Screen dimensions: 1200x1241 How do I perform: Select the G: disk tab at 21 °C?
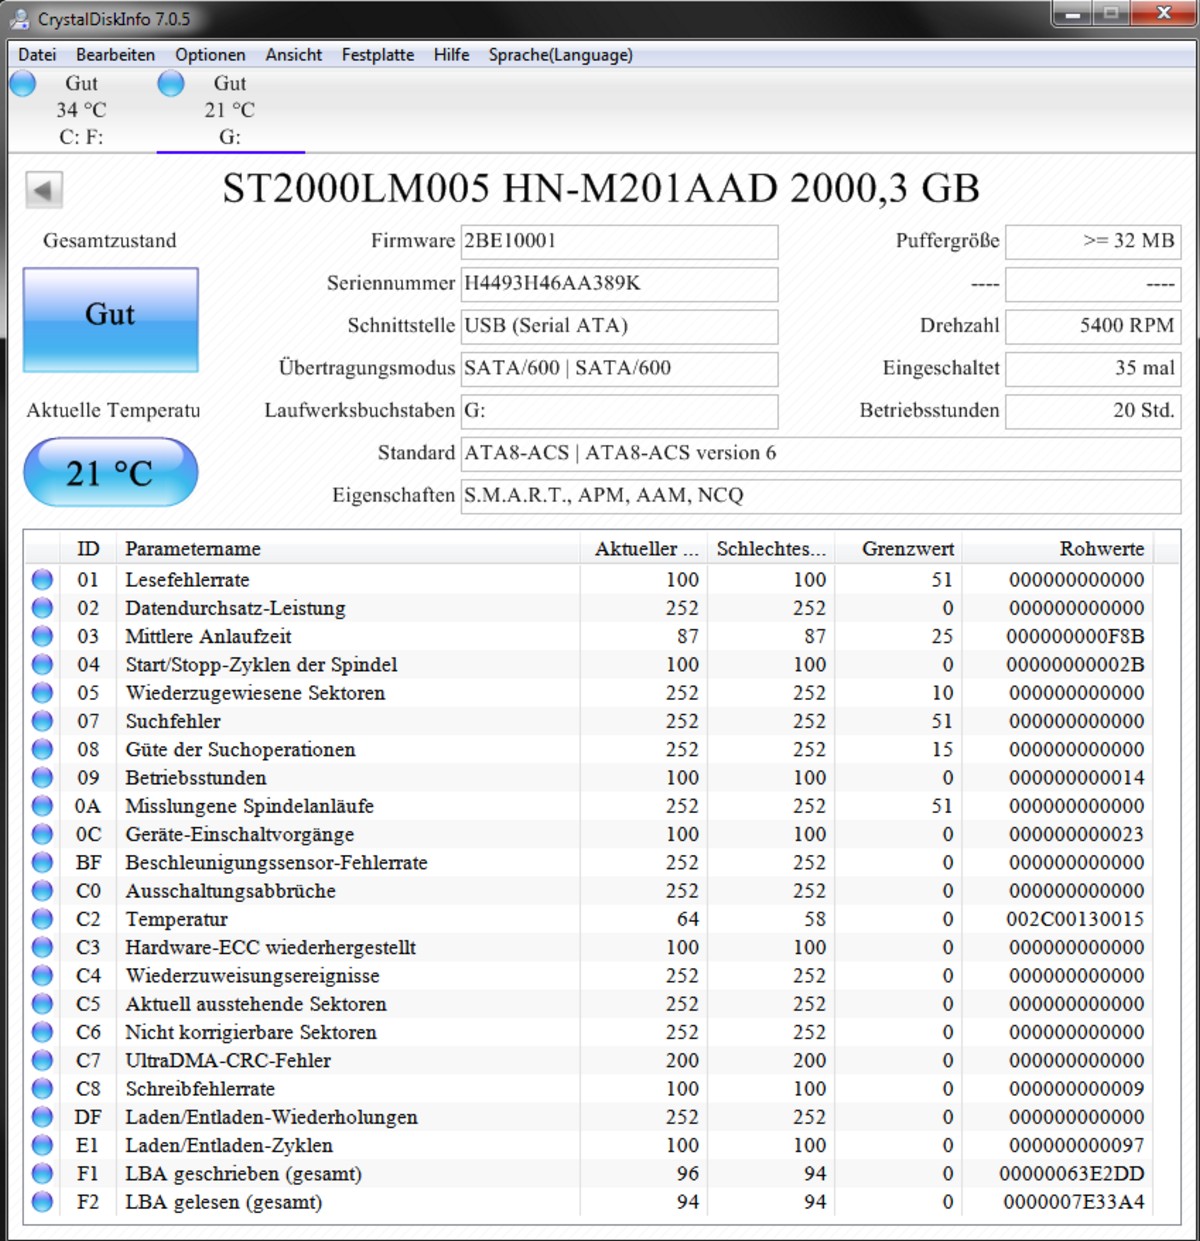[x=230, y=110]
